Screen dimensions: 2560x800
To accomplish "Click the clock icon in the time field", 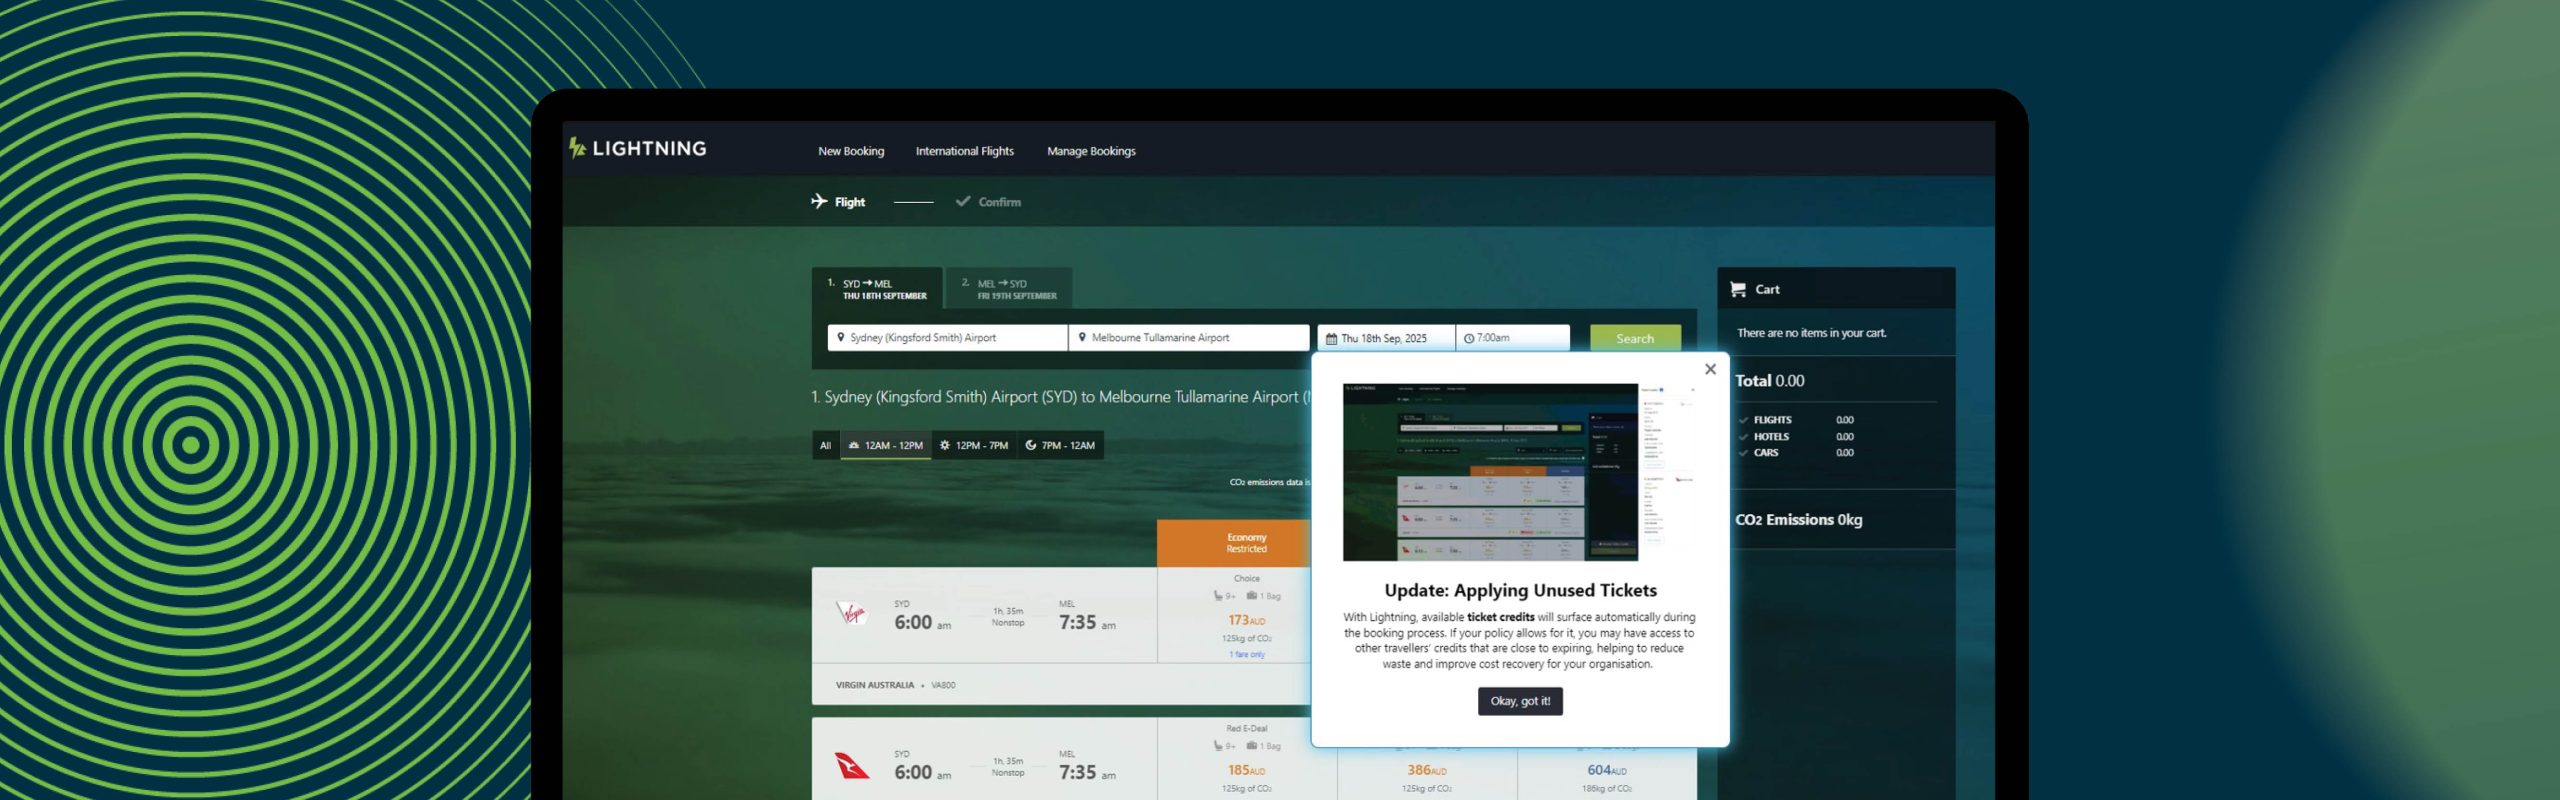I will tap(1469, 339).
